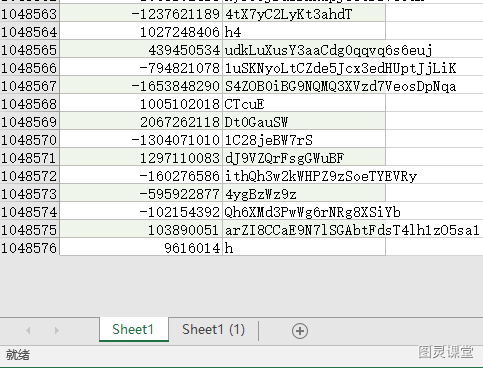483x368 pixels.
Task: Switch to the Sheet1 tab
Action: 134,329
